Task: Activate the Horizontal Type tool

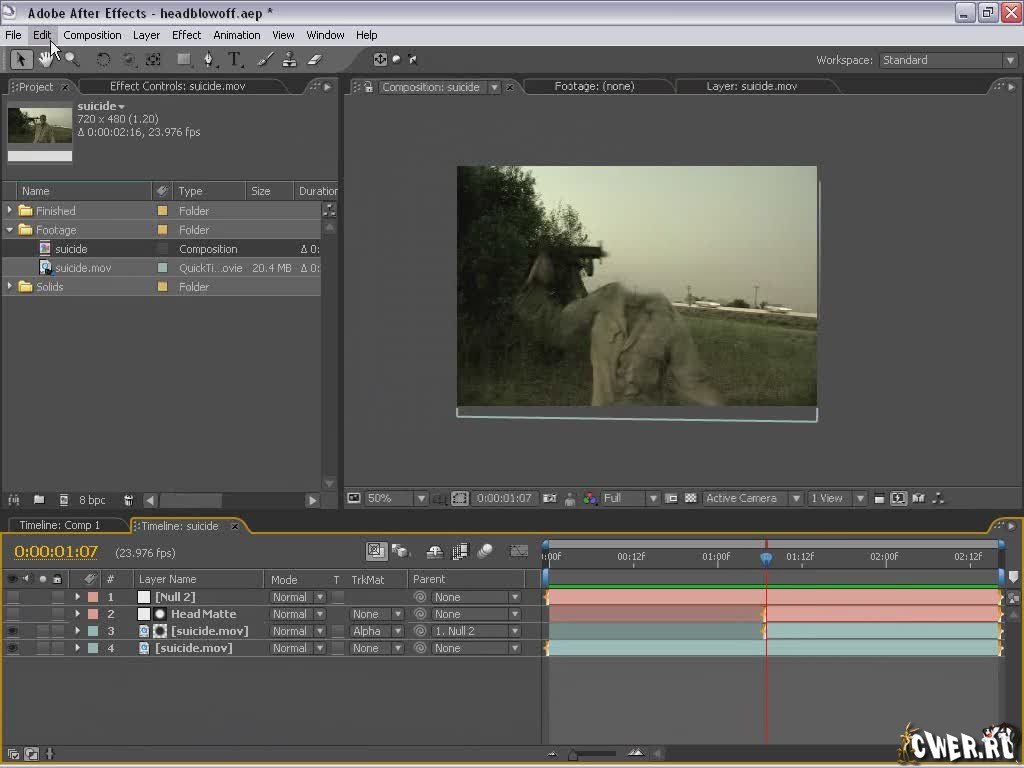Action: [x=235, y=60]
